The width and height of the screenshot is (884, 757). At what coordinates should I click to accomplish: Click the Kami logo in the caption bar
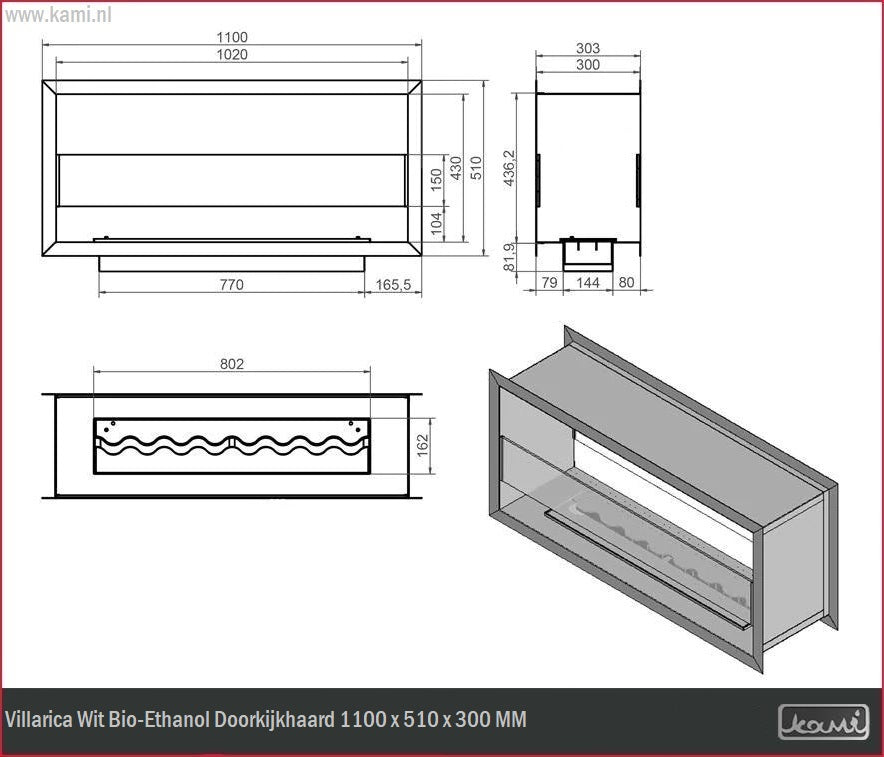point(823,721)
